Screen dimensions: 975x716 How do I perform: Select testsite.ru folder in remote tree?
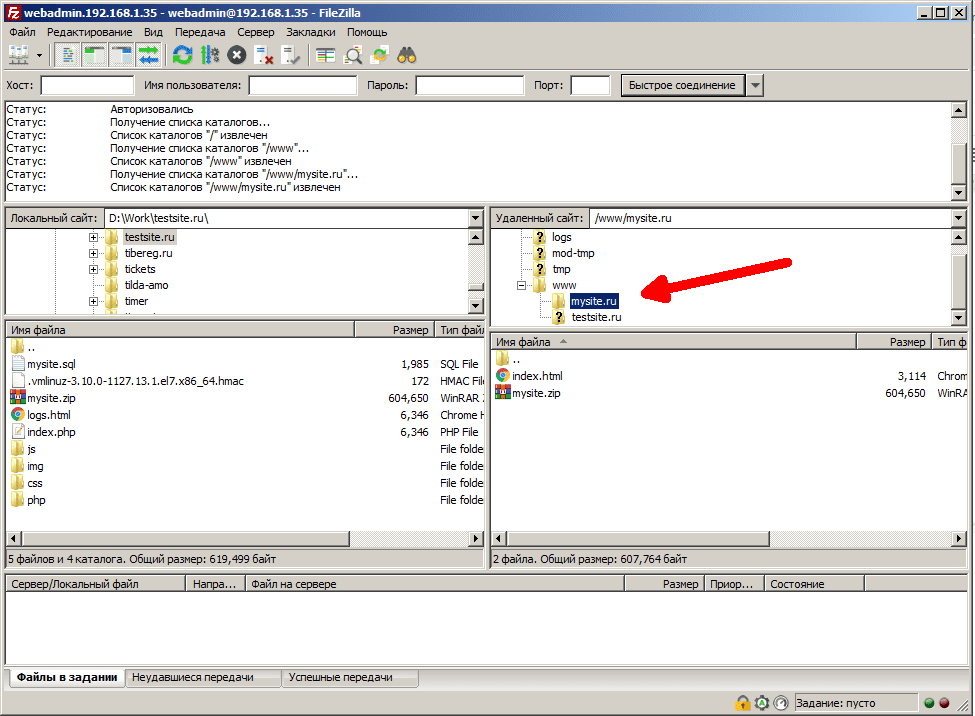596,317
